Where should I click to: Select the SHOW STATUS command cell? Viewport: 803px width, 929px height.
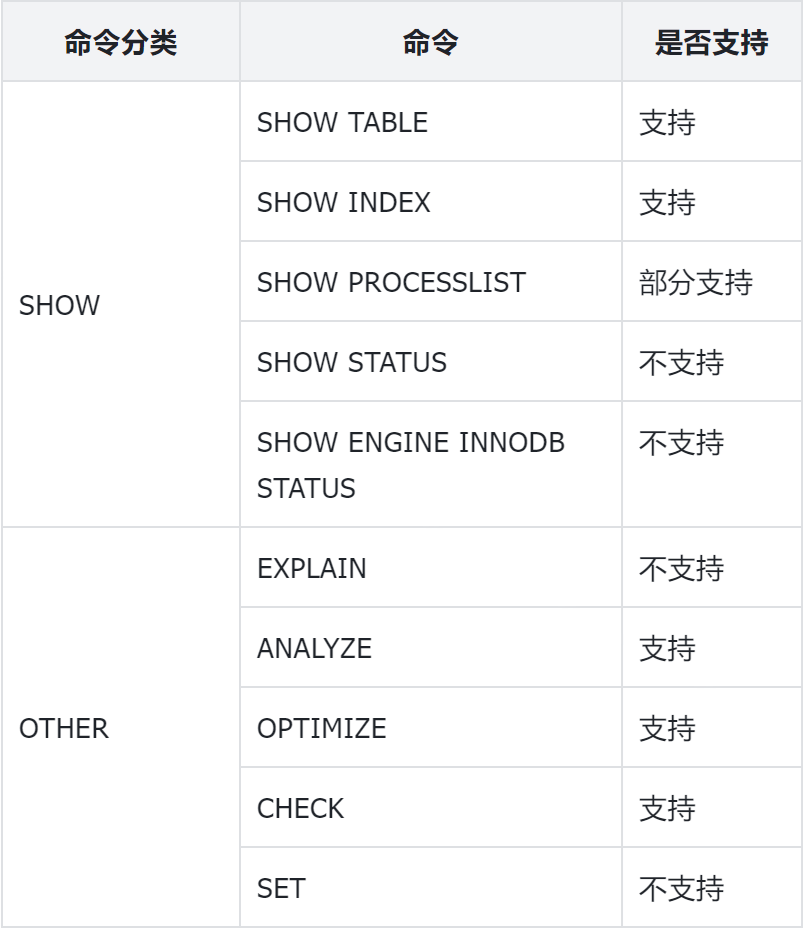352,362
